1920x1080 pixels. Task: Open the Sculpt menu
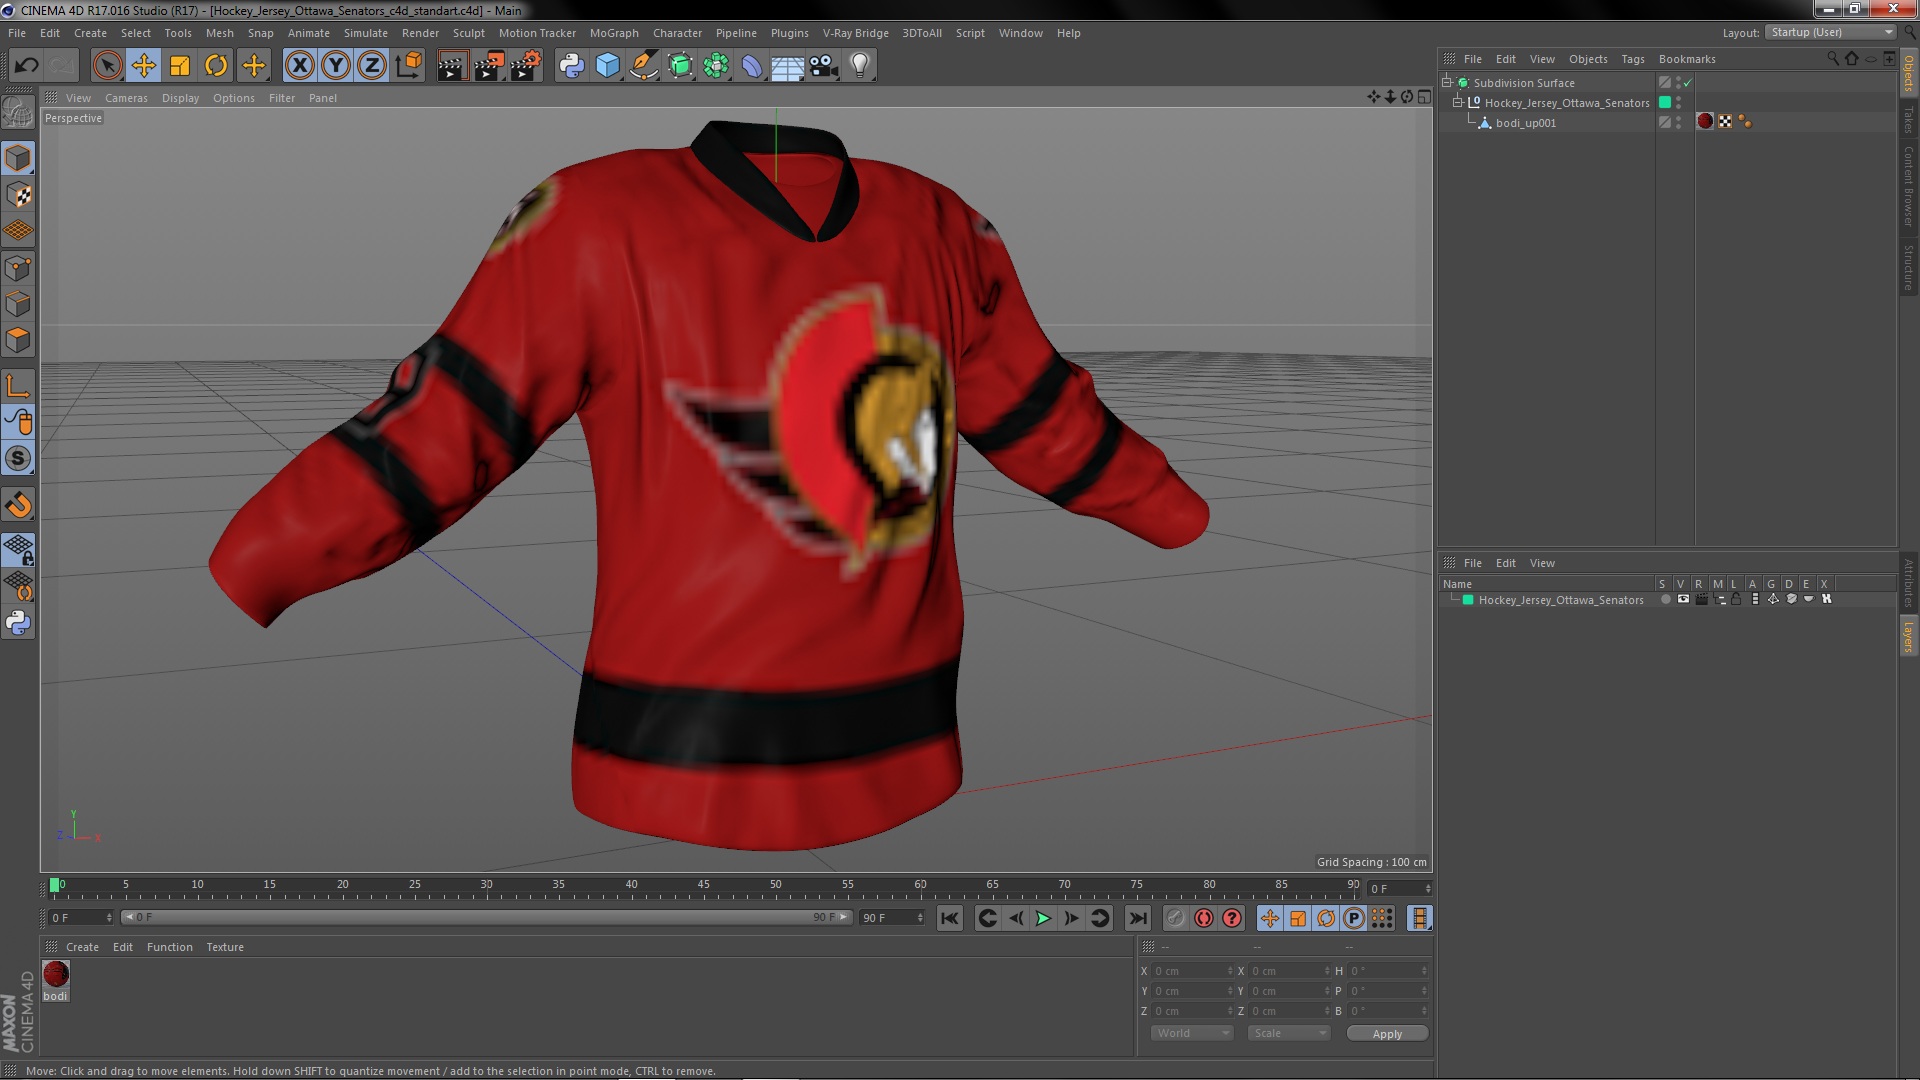(x=468, y=33)
